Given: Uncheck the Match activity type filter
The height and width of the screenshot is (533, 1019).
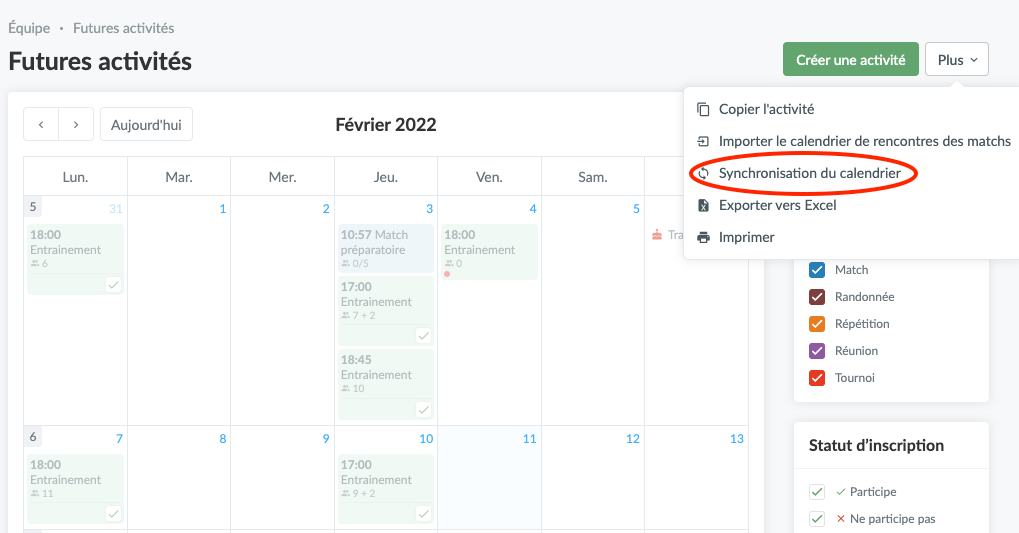Looking at the screenshot, I should tap(817, 270).
